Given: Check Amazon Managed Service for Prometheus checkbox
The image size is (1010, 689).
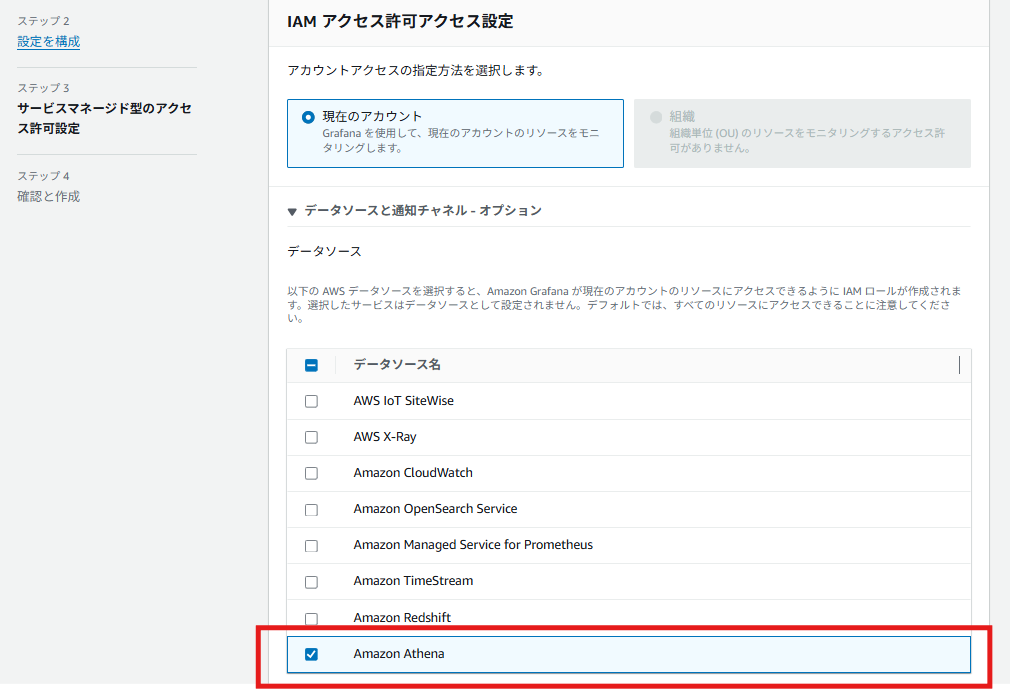Looking at the screenshot, I should point(311,546).
